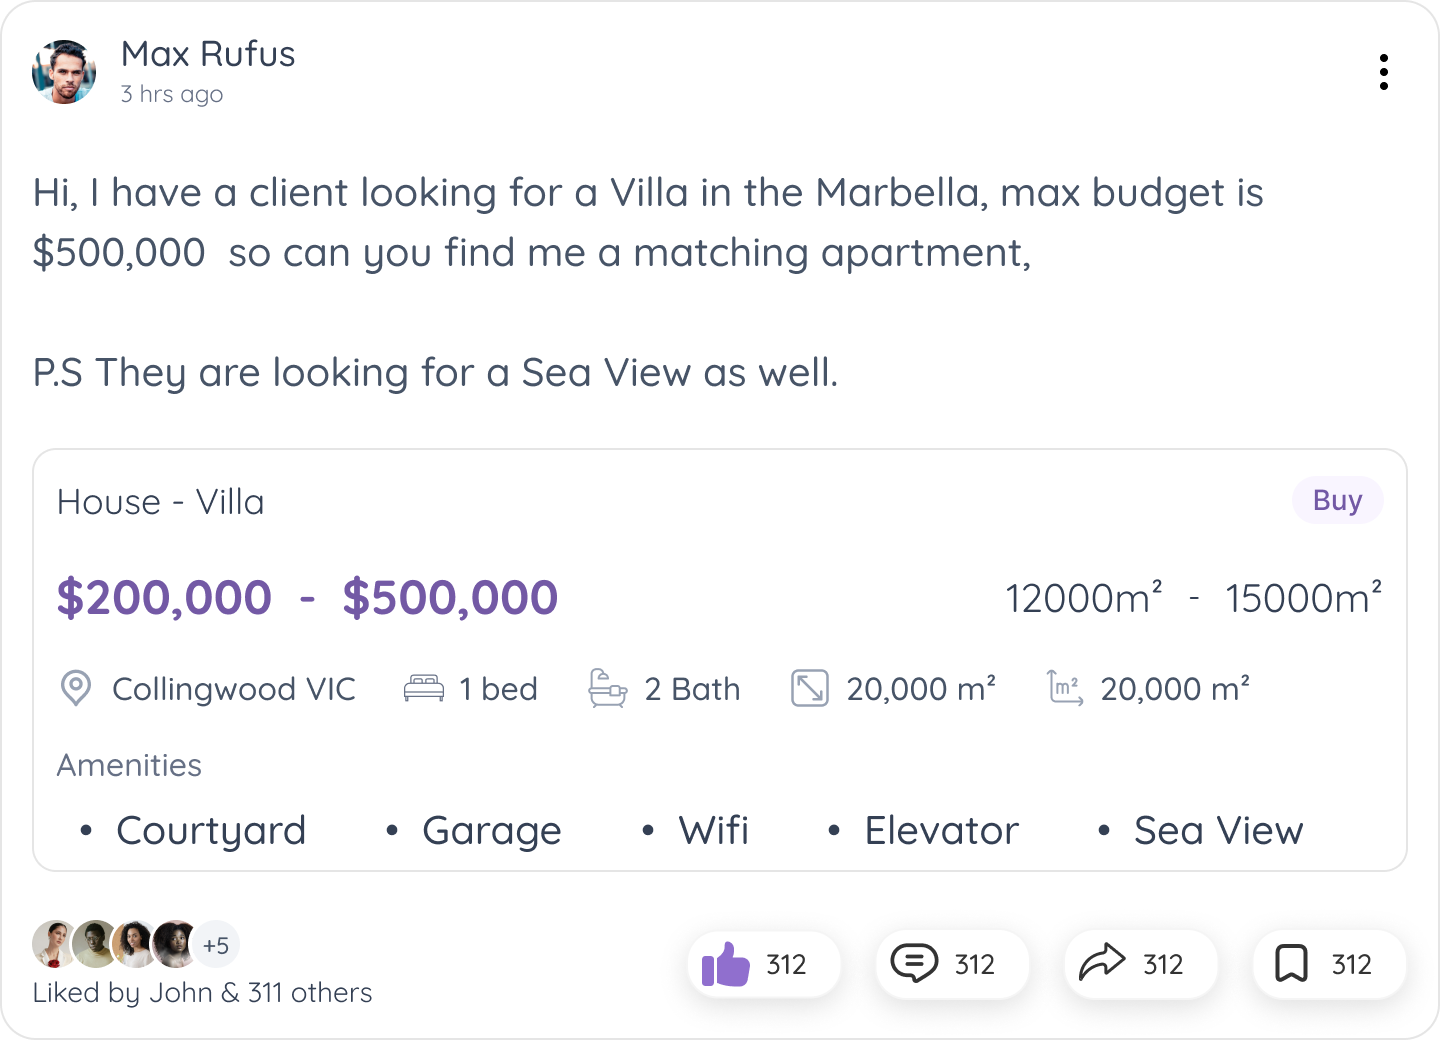Click the thumbs-up like icon

[726, 965]
